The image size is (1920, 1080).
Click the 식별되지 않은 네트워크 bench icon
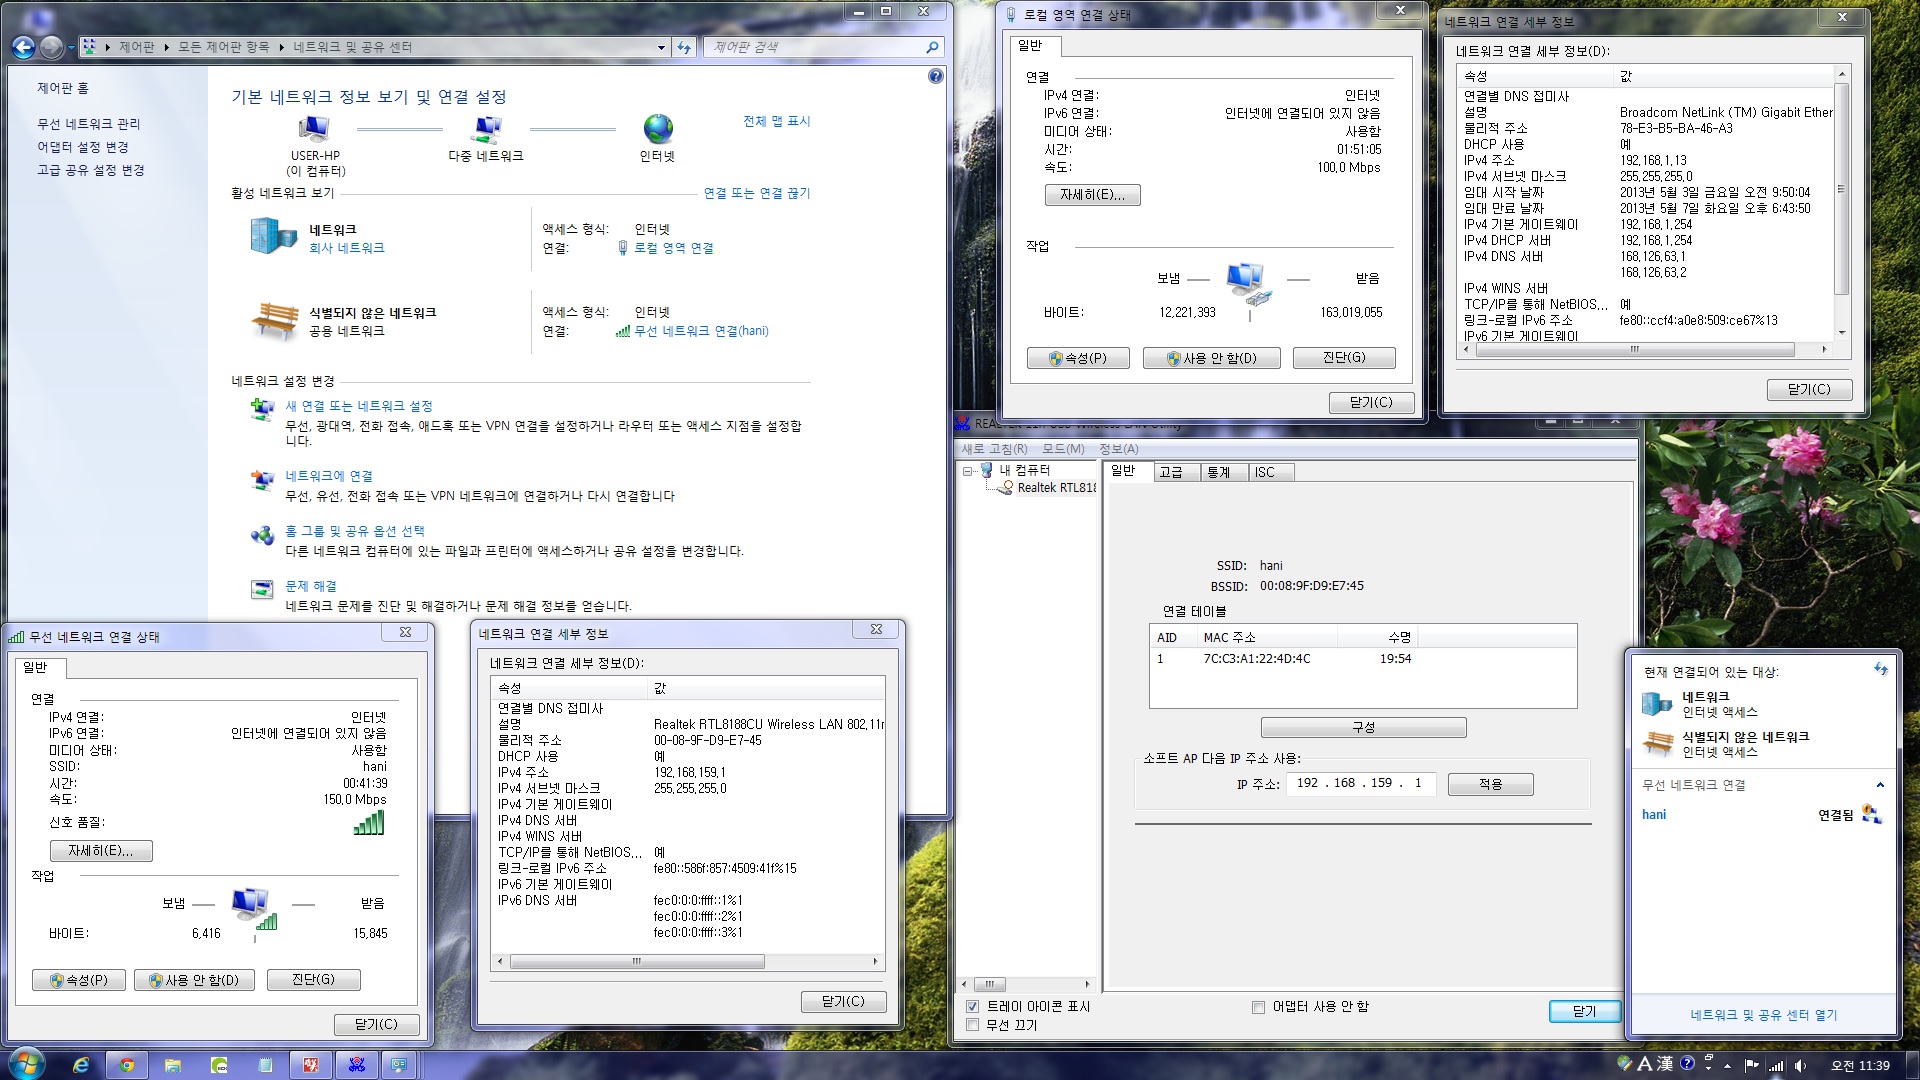[273, 320]
